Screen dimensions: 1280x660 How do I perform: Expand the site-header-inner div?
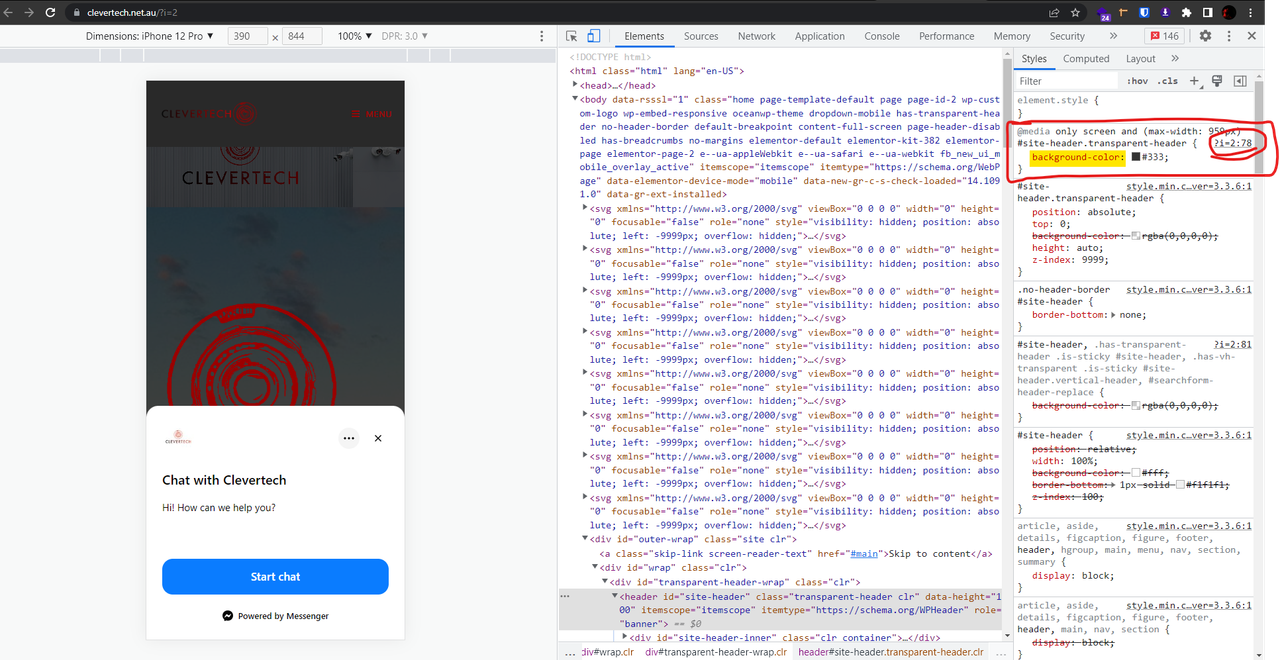point(625,637)
